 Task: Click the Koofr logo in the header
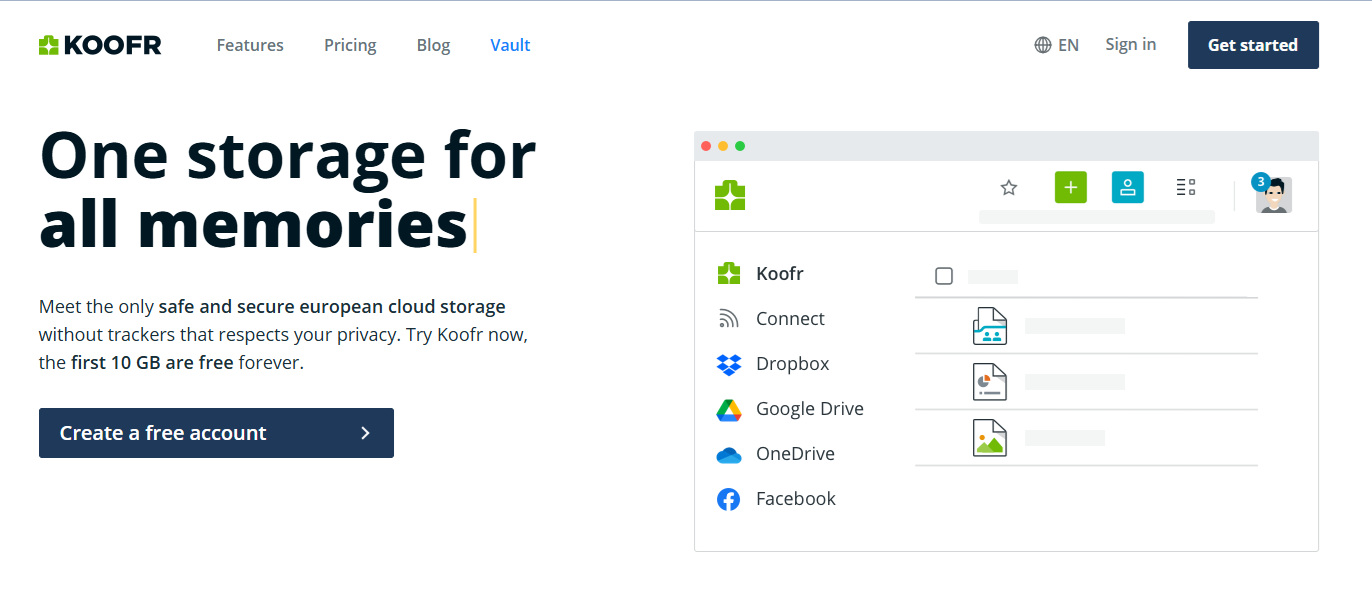(x=100, y=45)
